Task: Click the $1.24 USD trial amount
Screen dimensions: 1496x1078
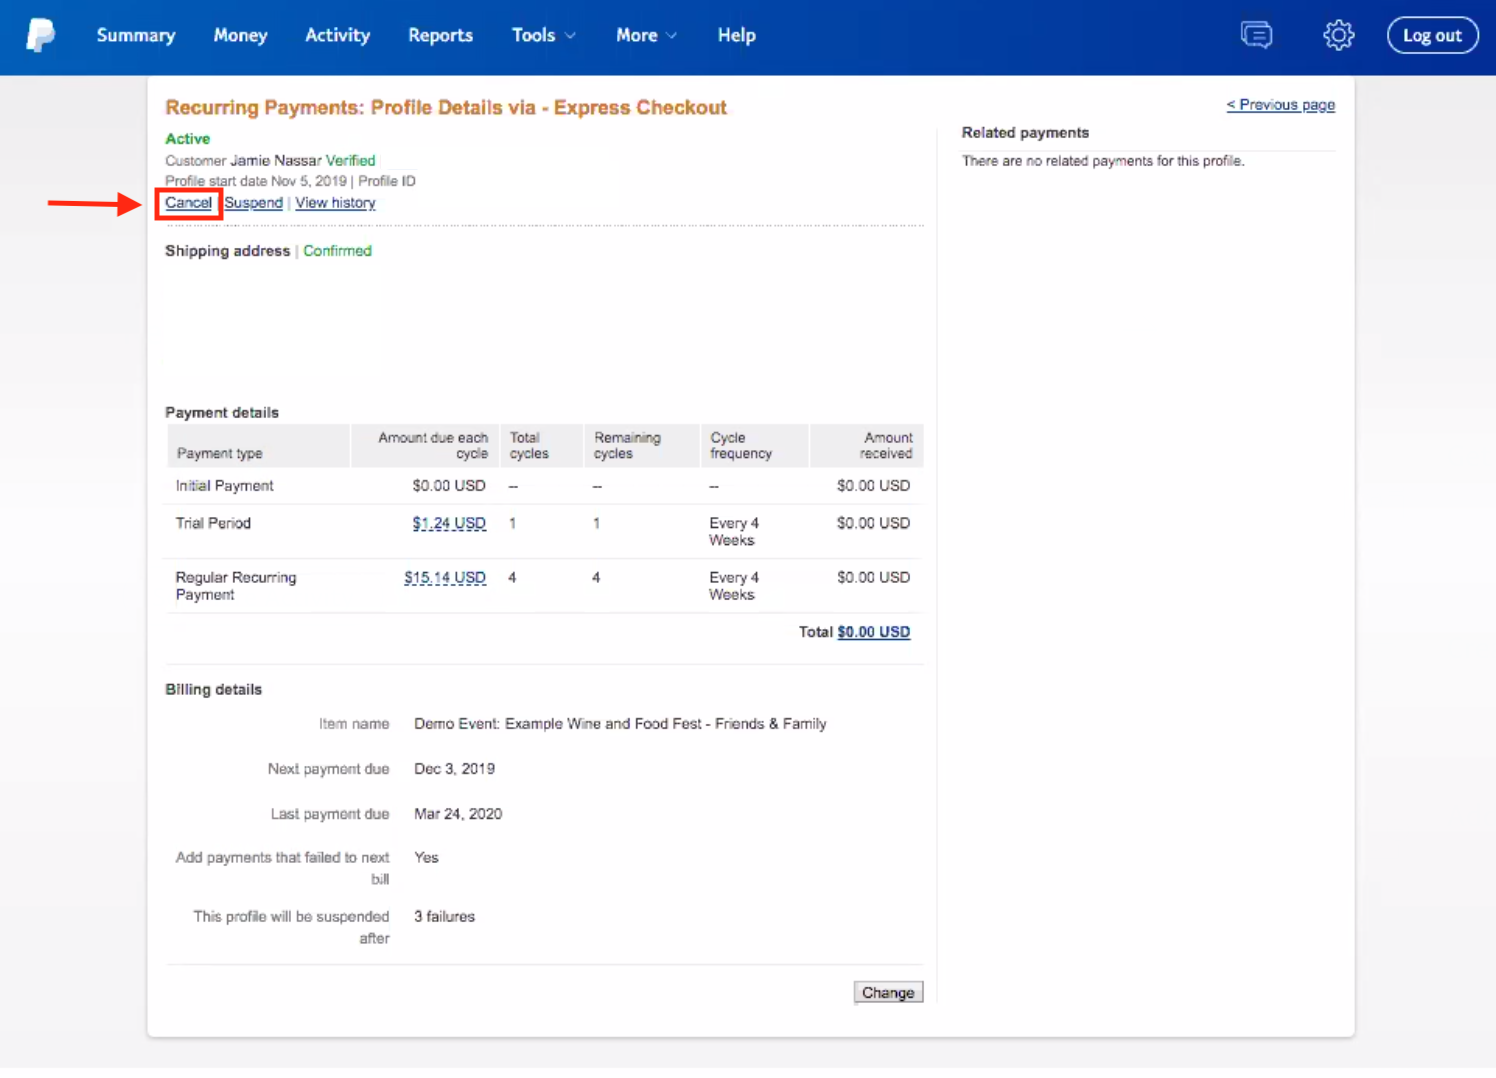Action: coord(449,523)
